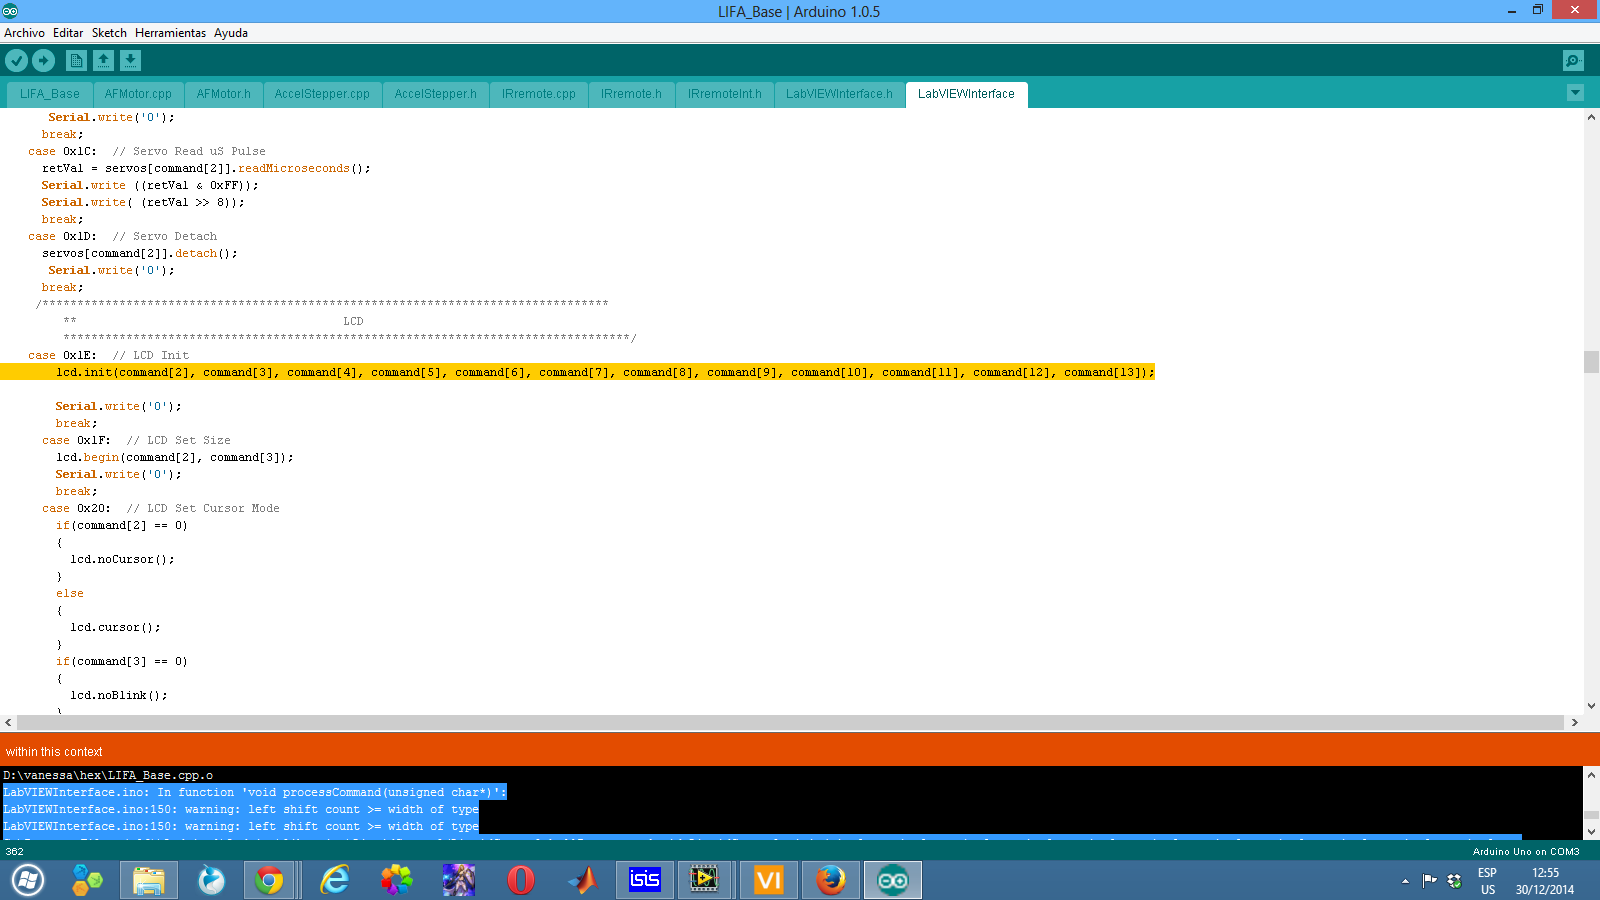Image resolution: width=1600 pixels, height=900 pixels.
Task: Switch to the LabVIEWInterface.h tab
Action: pos(839,94)
